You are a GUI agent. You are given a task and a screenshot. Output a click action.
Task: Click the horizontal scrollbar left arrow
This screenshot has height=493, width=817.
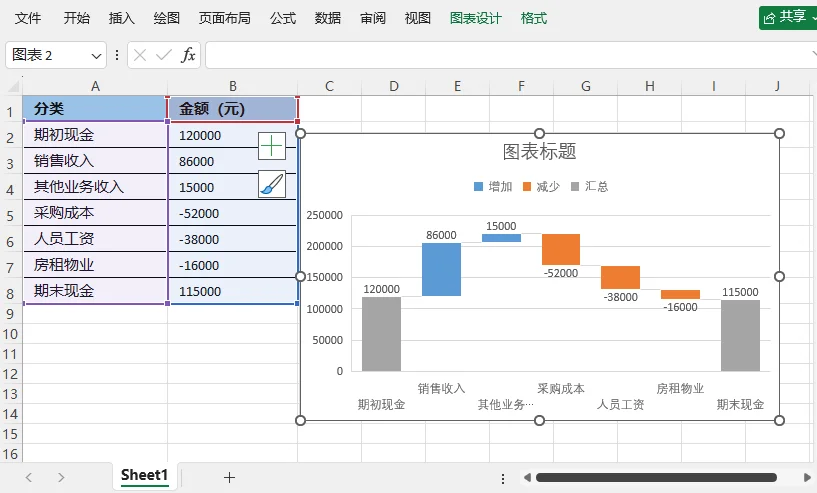(x=527, y=477)
